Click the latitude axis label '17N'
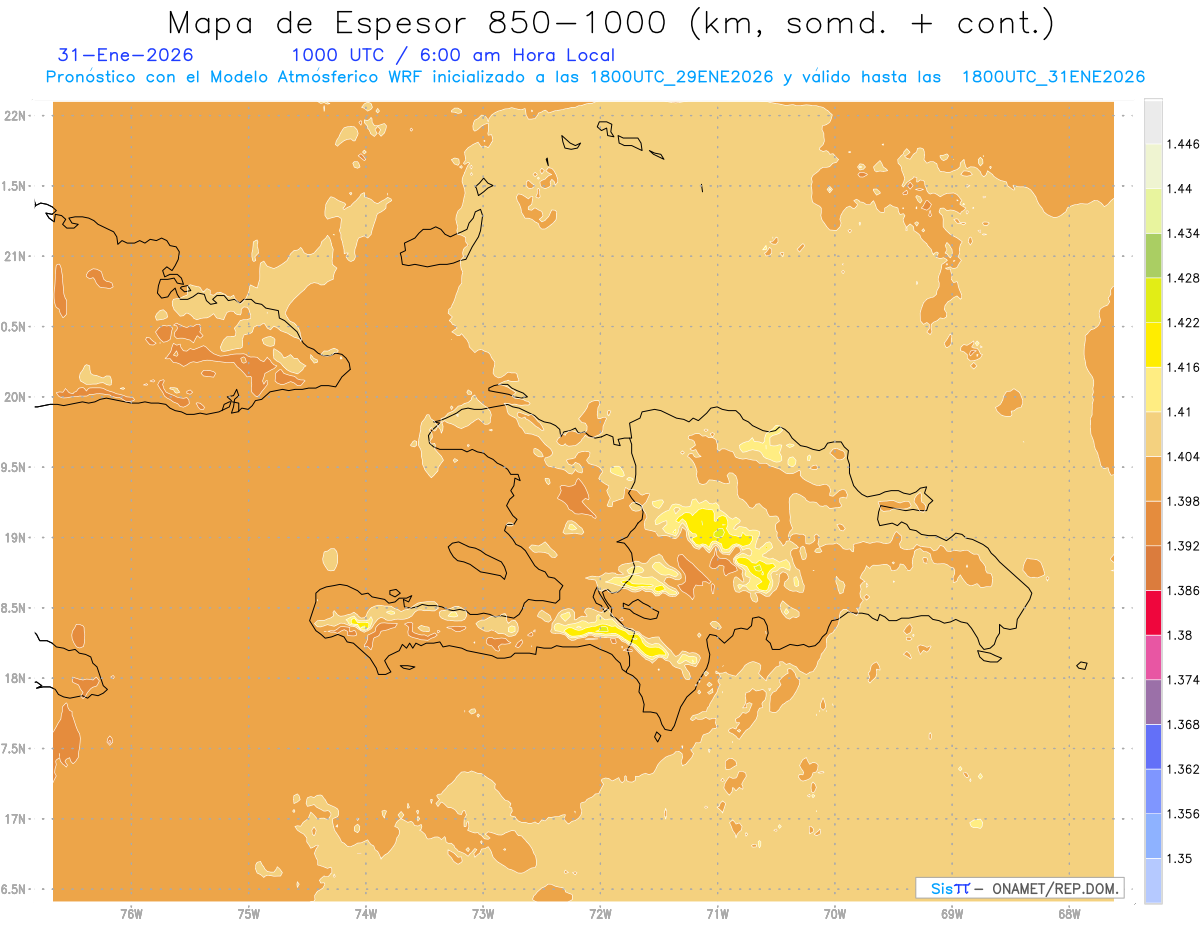The width and height of the screenshot is (1200, 927). click(x=16, y=819)
